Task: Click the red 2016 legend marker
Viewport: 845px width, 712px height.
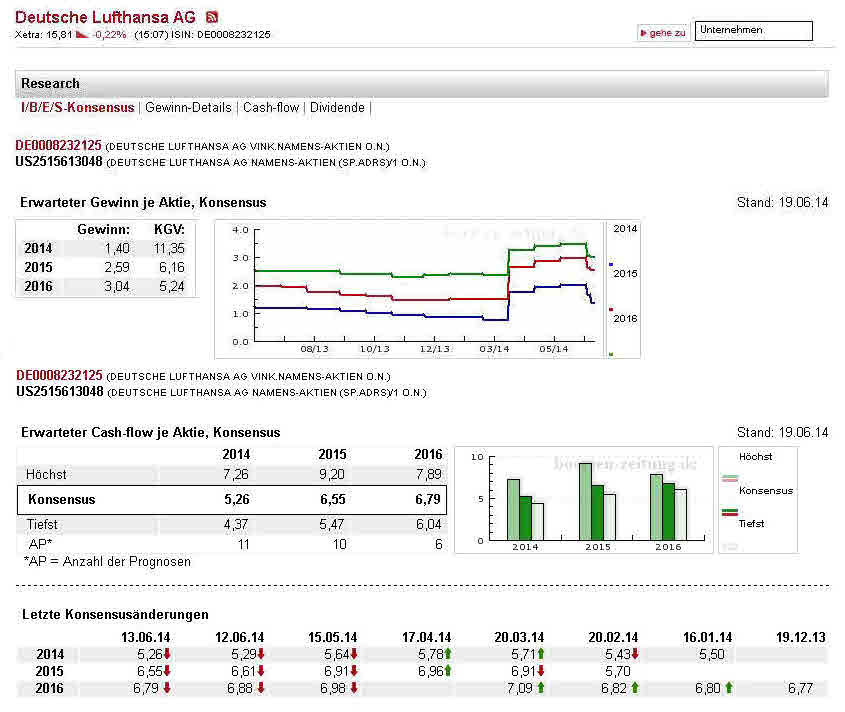Action: point(611,309)
